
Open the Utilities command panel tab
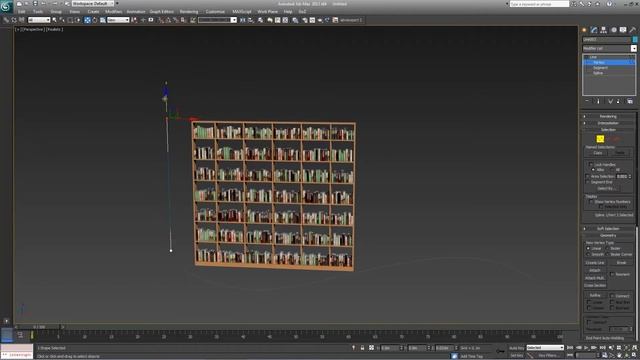[633, 30]
